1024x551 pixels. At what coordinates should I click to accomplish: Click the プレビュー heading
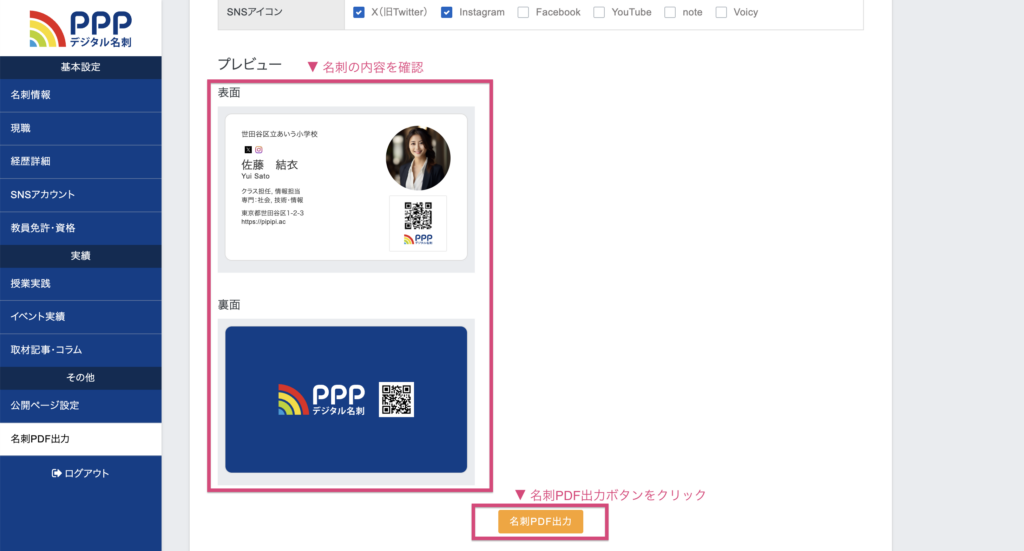click(x=249, y=65)
